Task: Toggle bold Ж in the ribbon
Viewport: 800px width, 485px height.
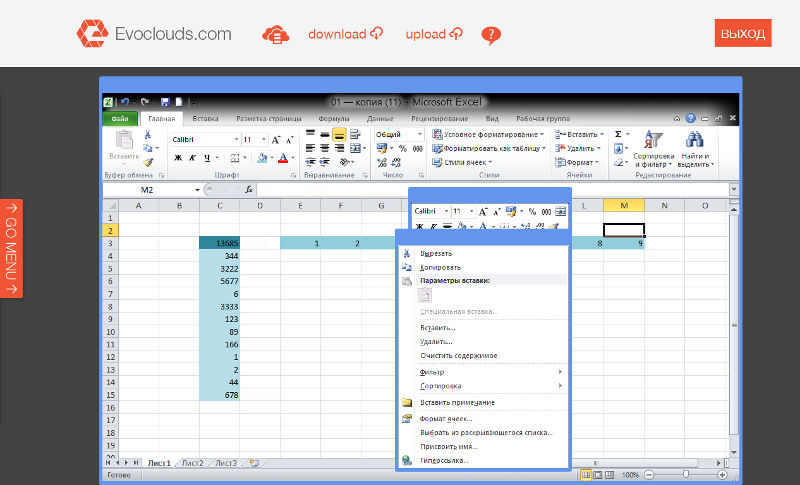Action: click(x=178, y=158)
